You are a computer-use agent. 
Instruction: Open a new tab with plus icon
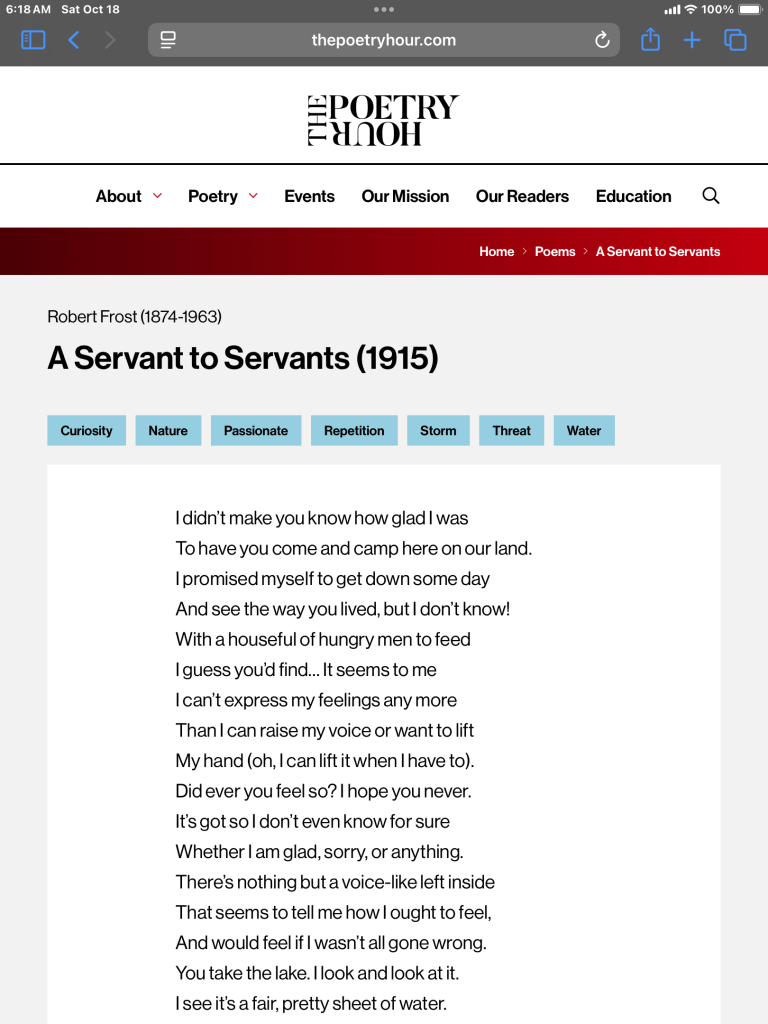pos(692,40)
